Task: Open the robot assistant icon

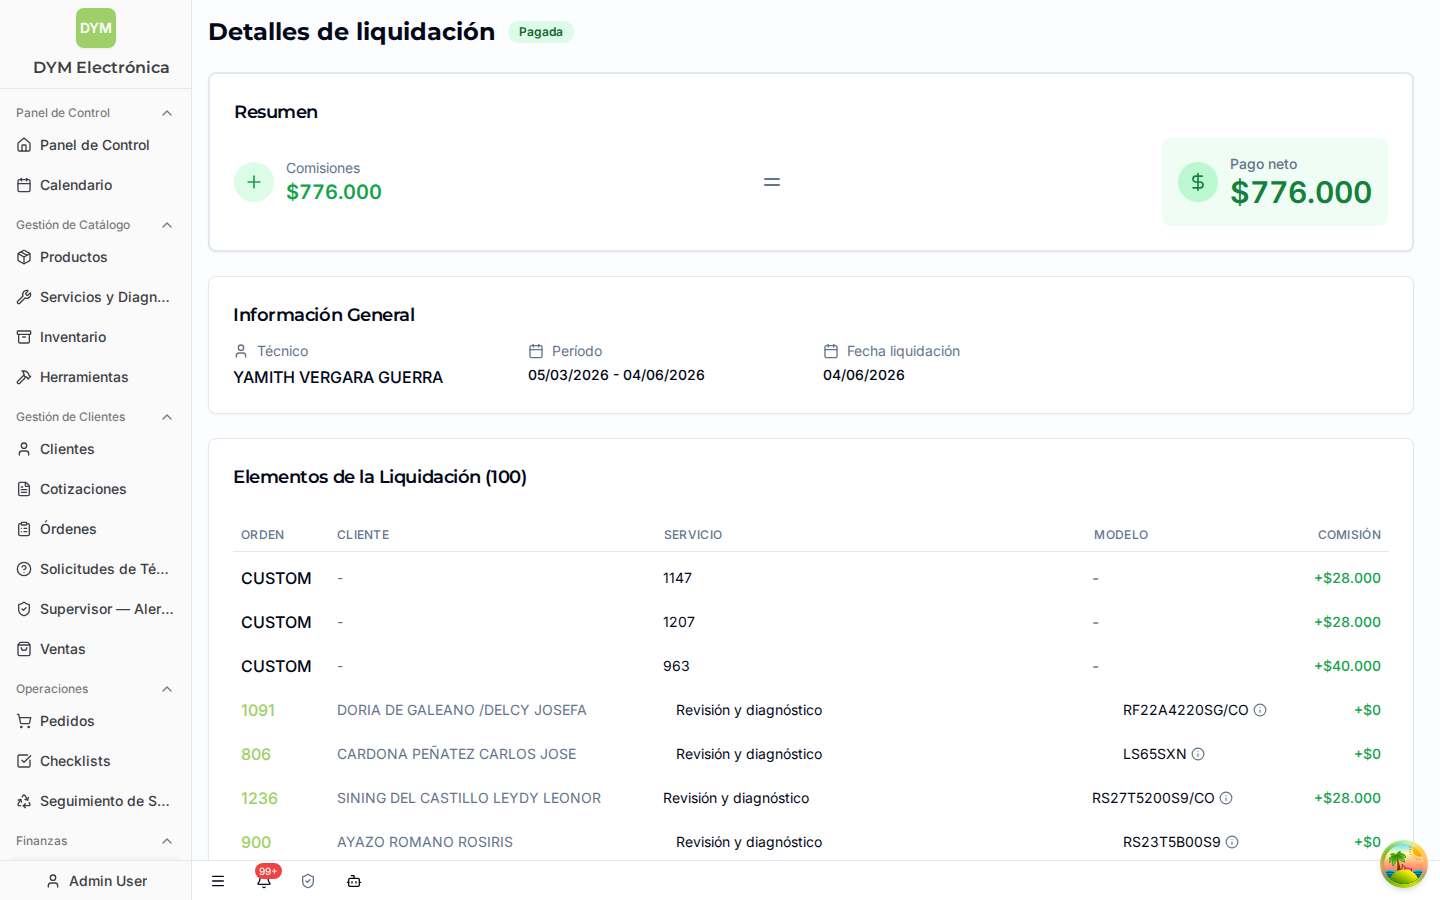Action: [354, 881]
